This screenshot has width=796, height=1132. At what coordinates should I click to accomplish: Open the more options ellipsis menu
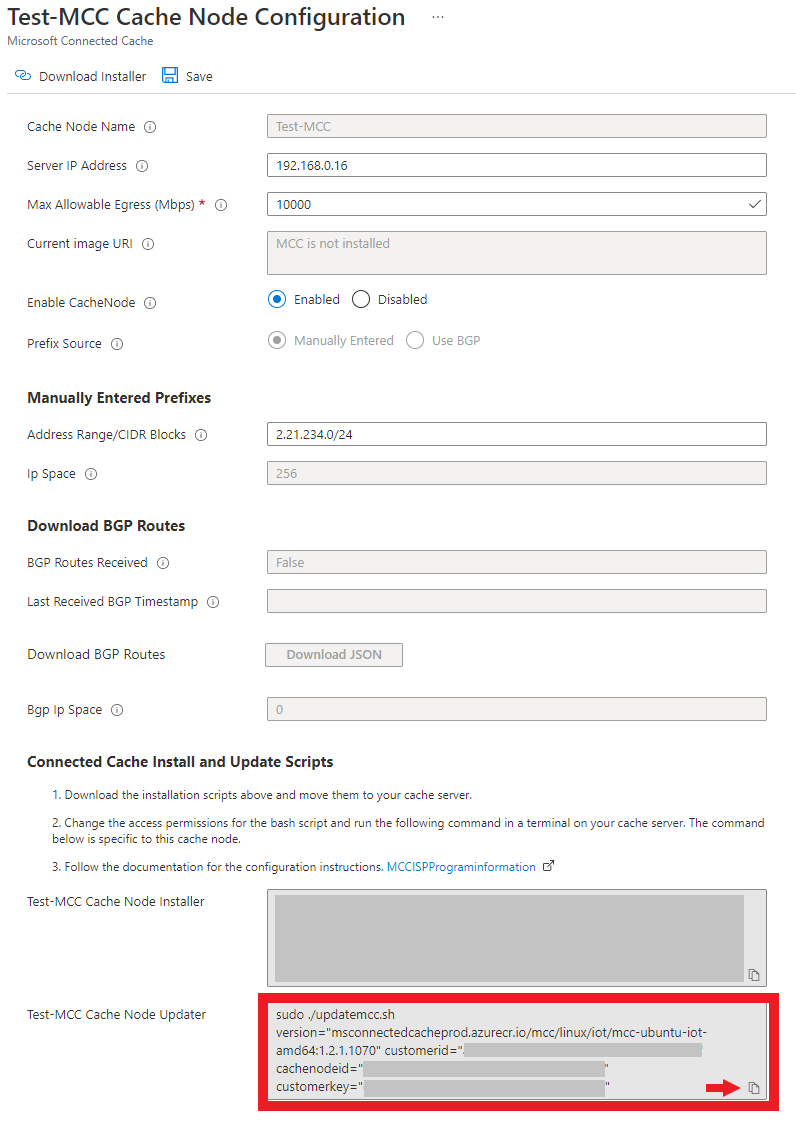coord(438,18)
